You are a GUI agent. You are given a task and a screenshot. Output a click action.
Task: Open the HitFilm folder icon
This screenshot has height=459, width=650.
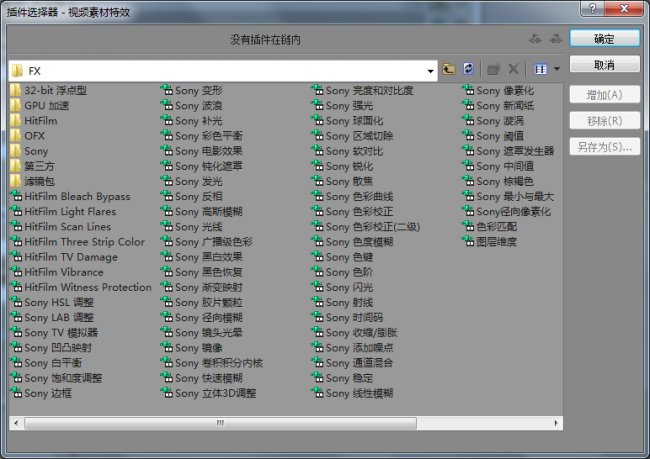pyautogui.click(x=16, y=121)
